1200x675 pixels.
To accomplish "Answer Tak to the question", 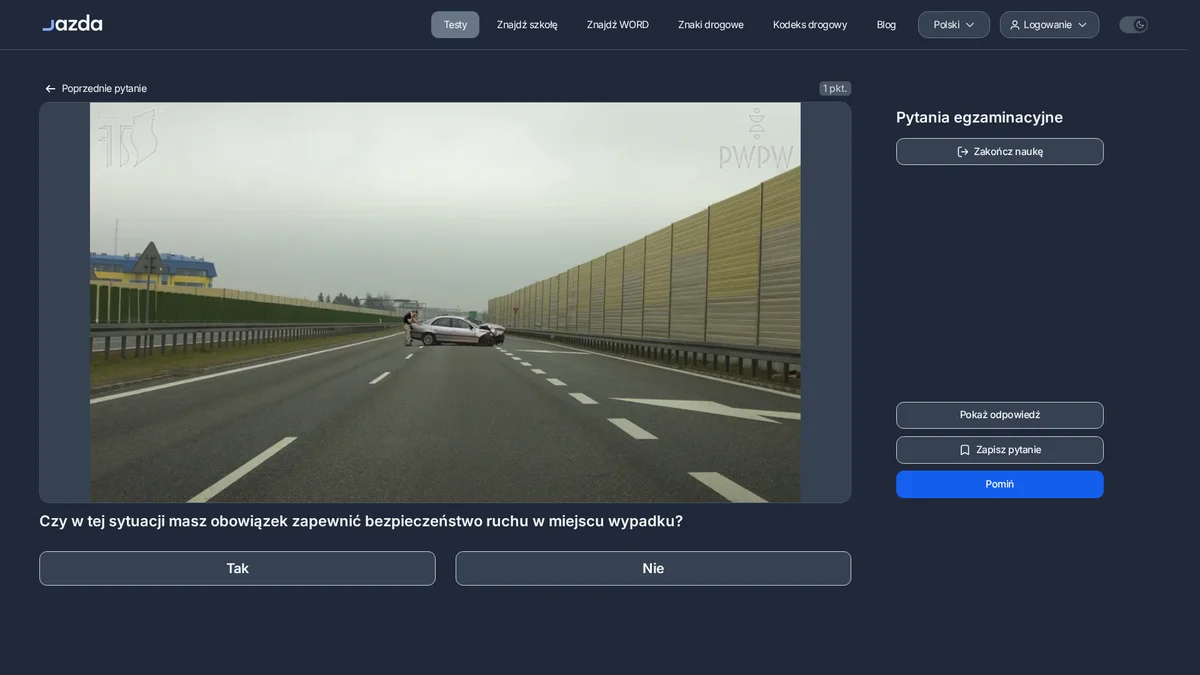I will pyautogui.click(x=237, y=568).
